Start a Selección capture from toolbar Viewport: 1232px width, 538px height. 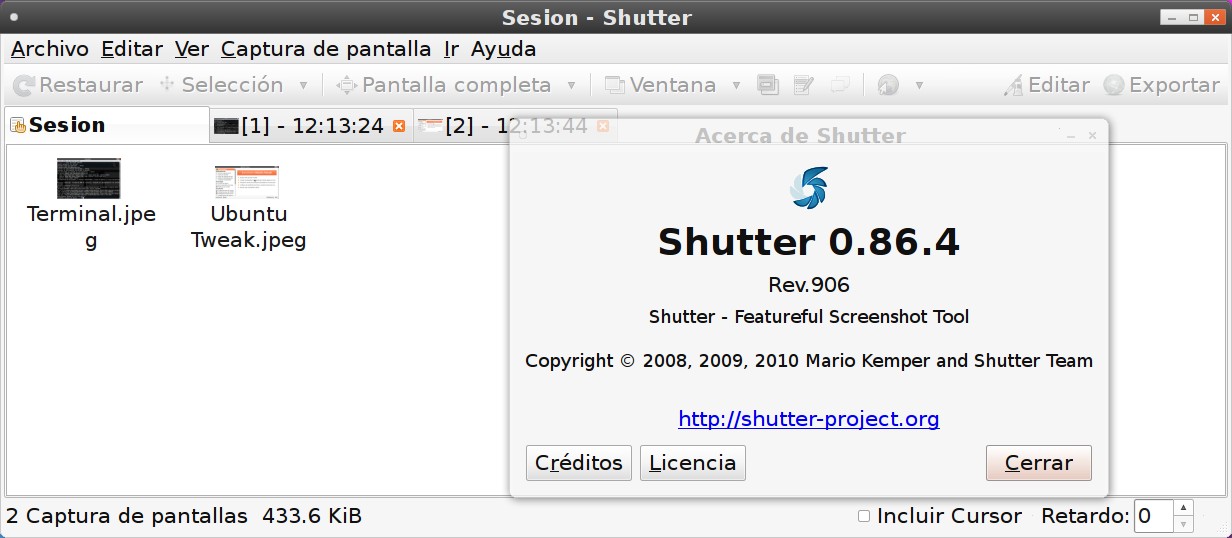coord(221,85)
